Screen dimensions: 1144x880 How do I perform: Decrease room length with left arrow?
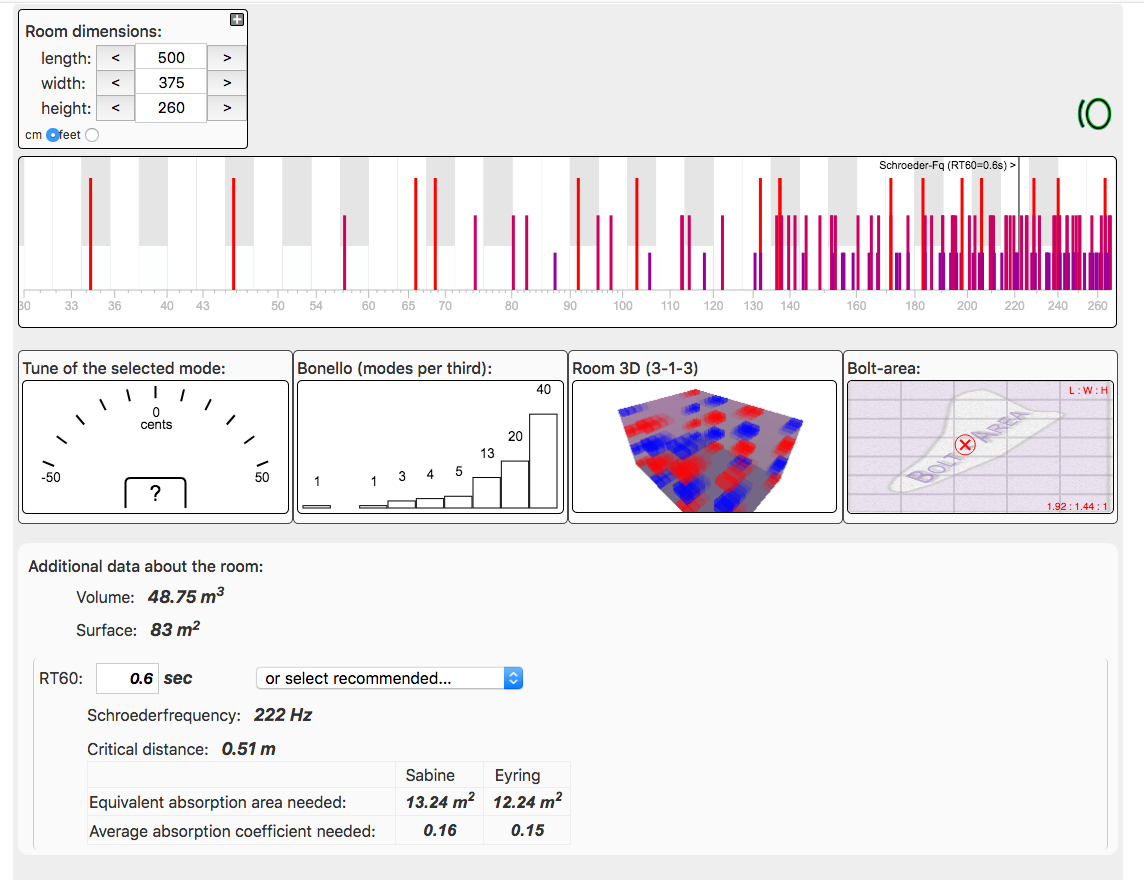115,59
